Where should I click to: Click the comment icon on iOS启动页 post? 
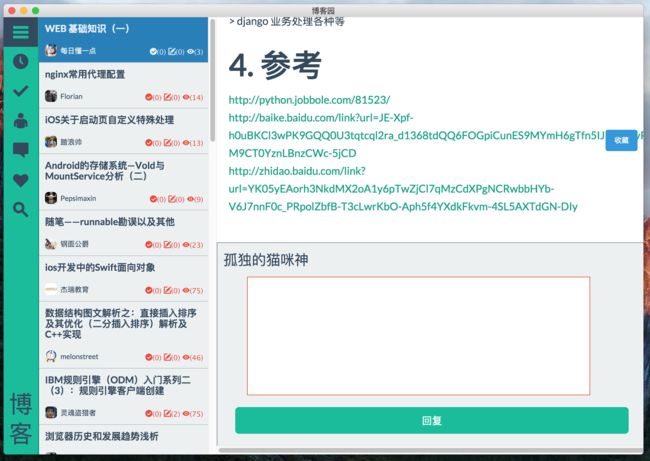(x=167, y=143)
